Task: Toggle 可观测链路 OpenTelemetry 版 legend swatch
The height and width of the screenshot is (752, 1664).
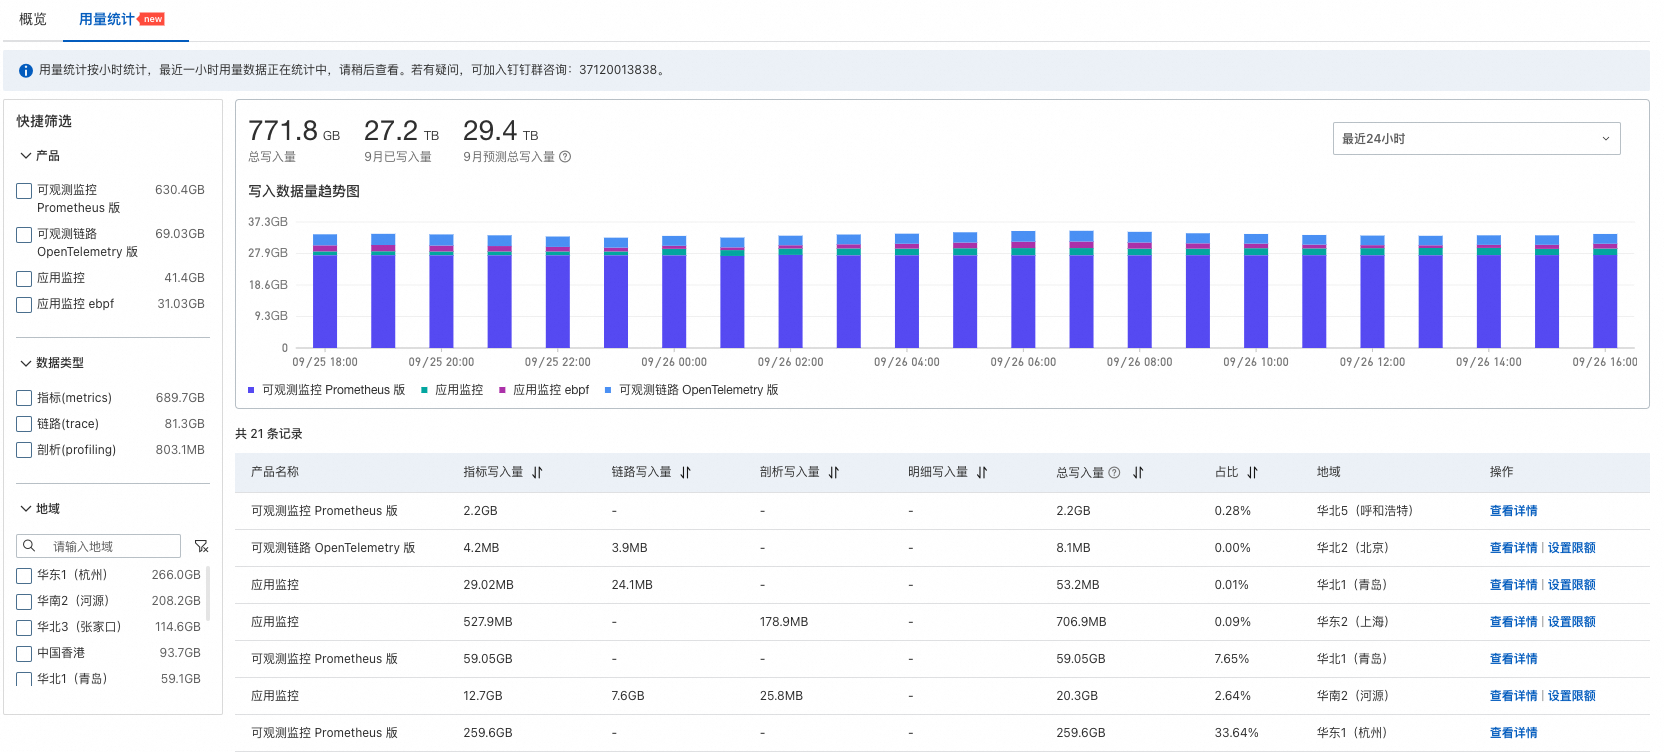Action: click(x=608, y=390)
